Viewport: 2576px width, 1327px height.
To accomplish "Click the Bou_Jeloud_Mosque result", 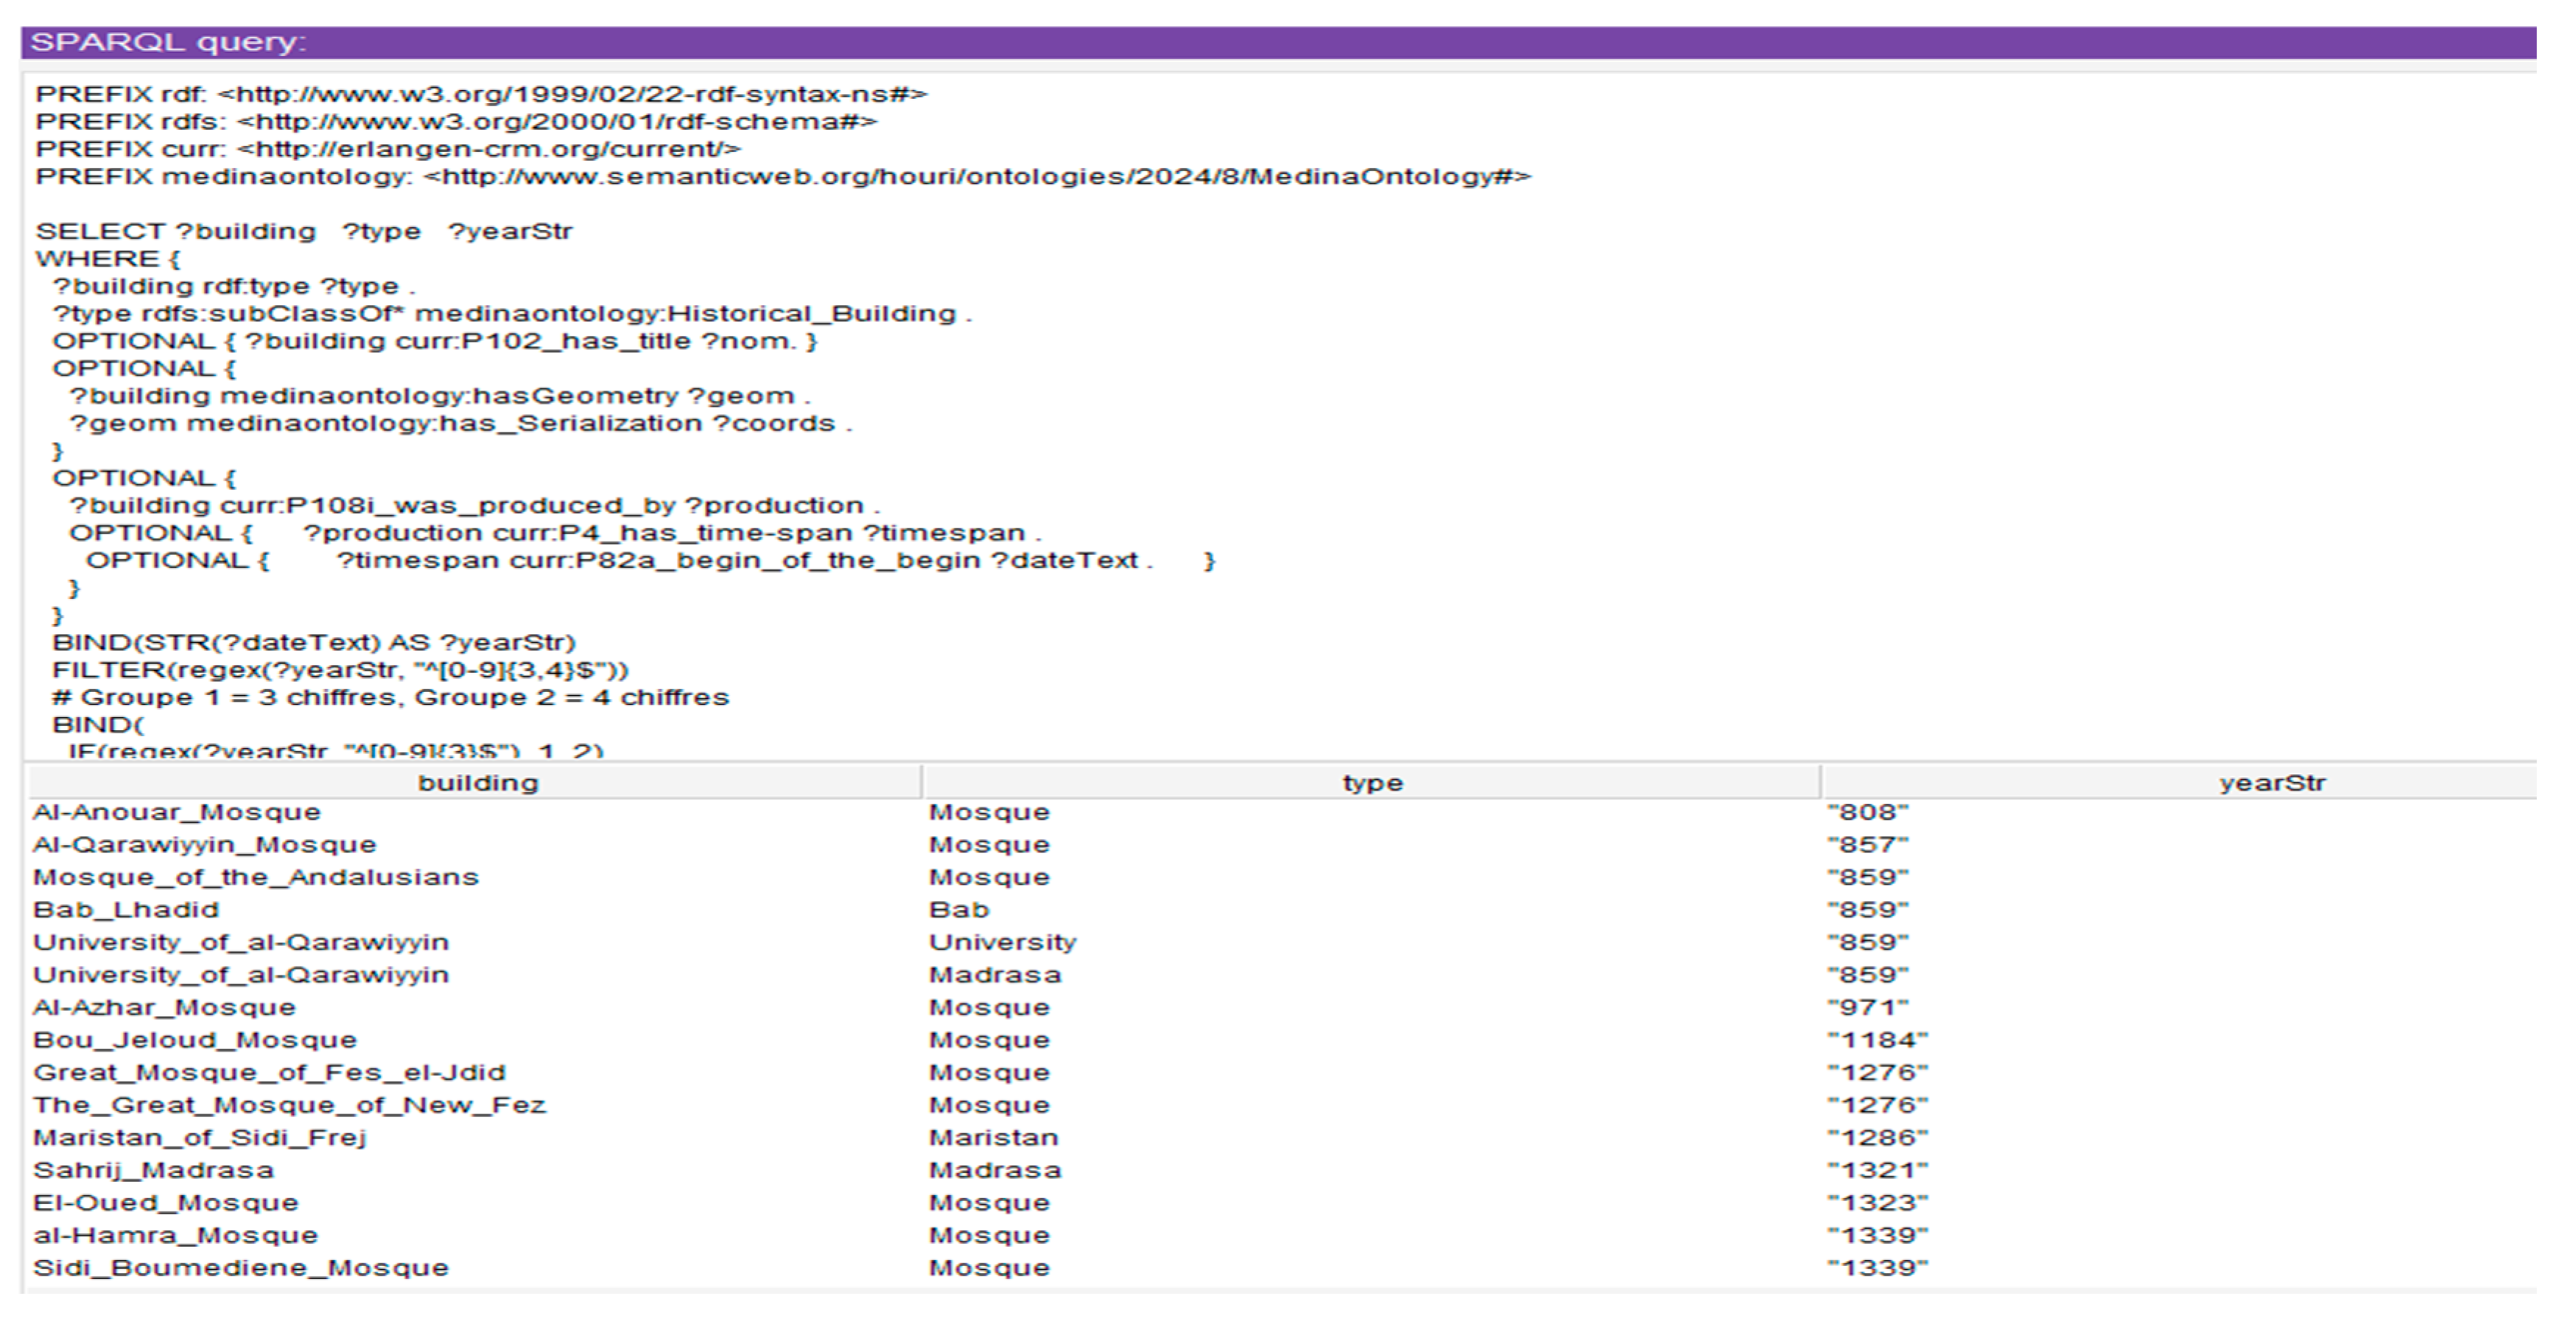I will (x=195, y=1041).
